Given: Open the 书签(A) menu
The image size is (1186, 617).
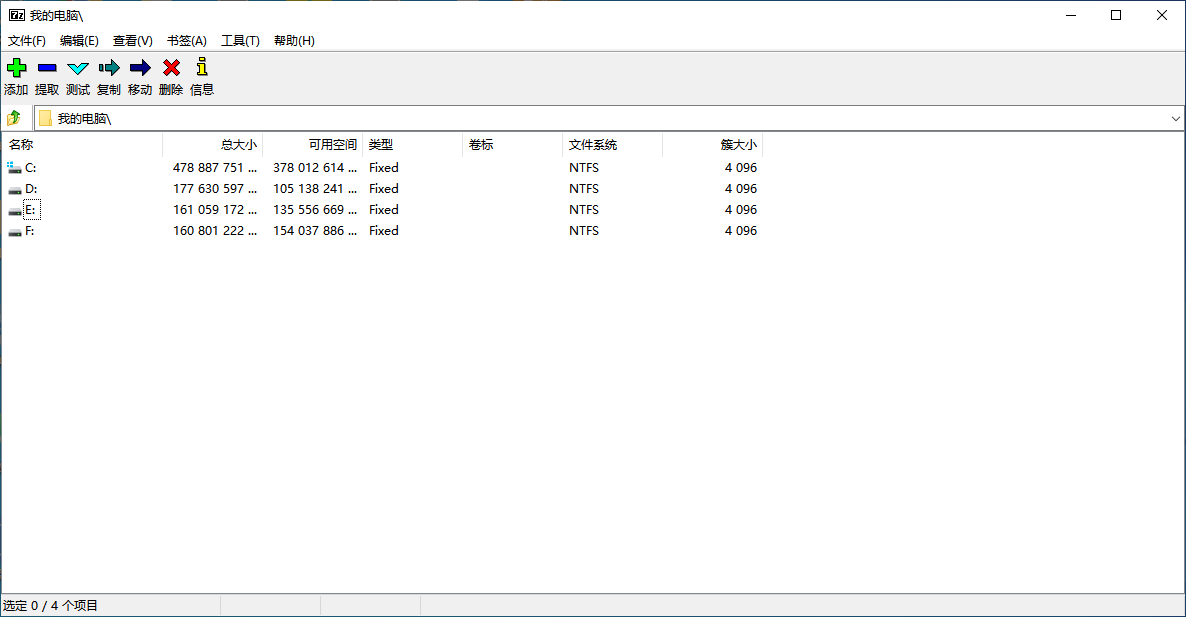Looking at the screenshot, I should (x=185, y=40).
